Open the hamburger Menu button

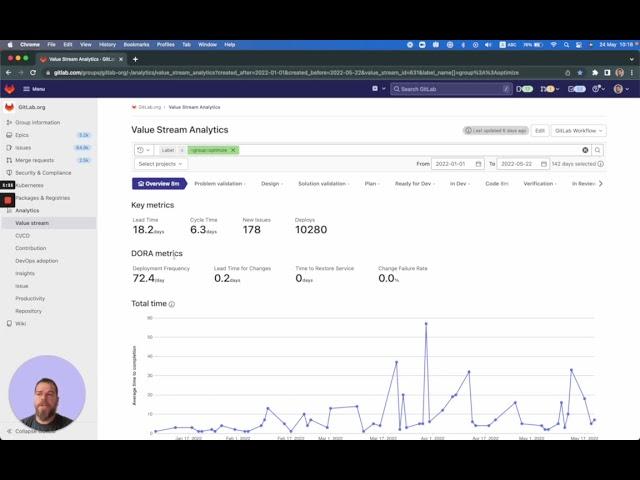34,89
